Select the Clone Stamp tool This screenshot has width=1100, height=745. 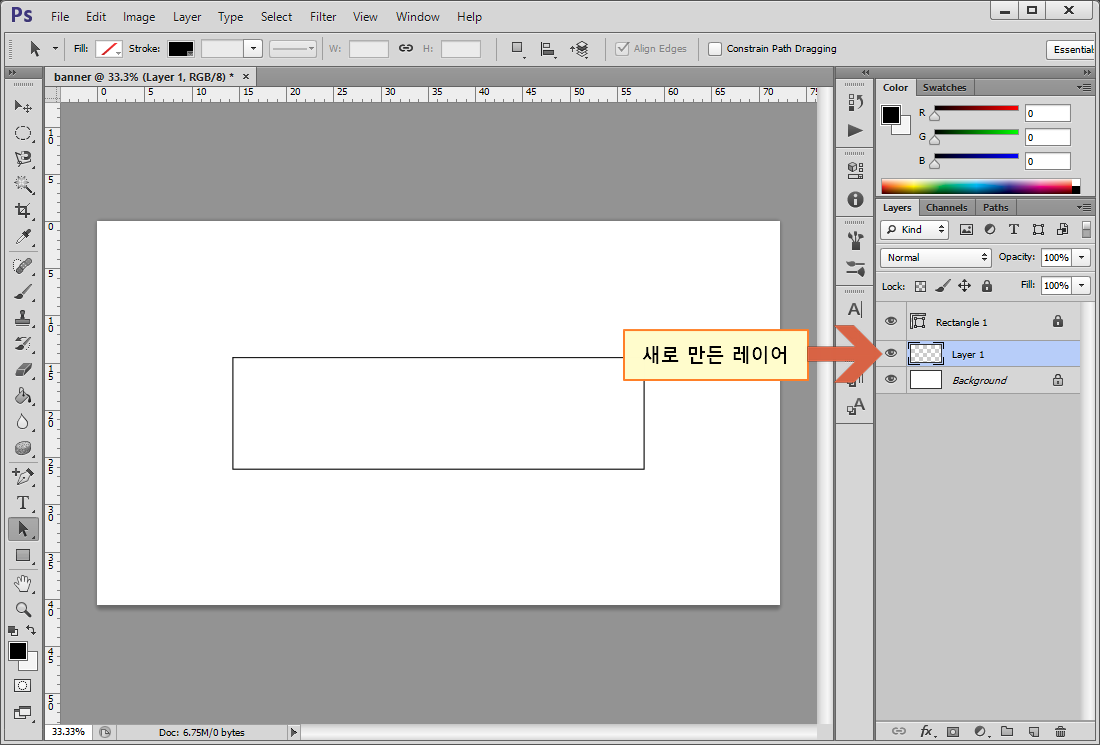coord(23,318)
